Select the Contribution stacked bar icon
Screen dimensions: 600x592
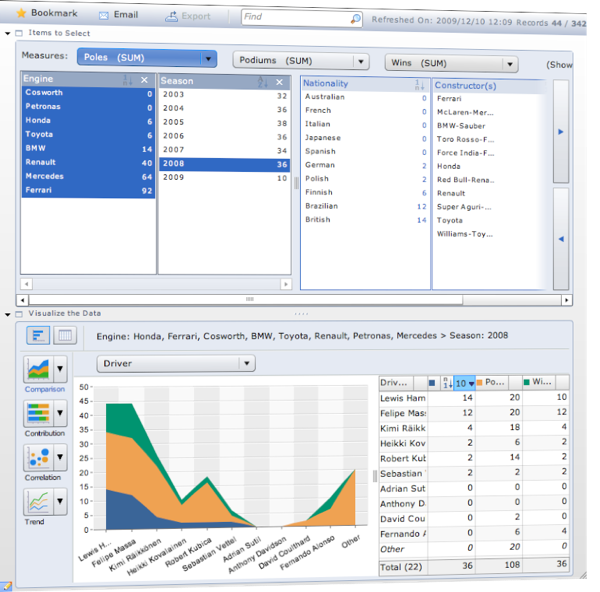pyautogui.click(x=38, y=413)
